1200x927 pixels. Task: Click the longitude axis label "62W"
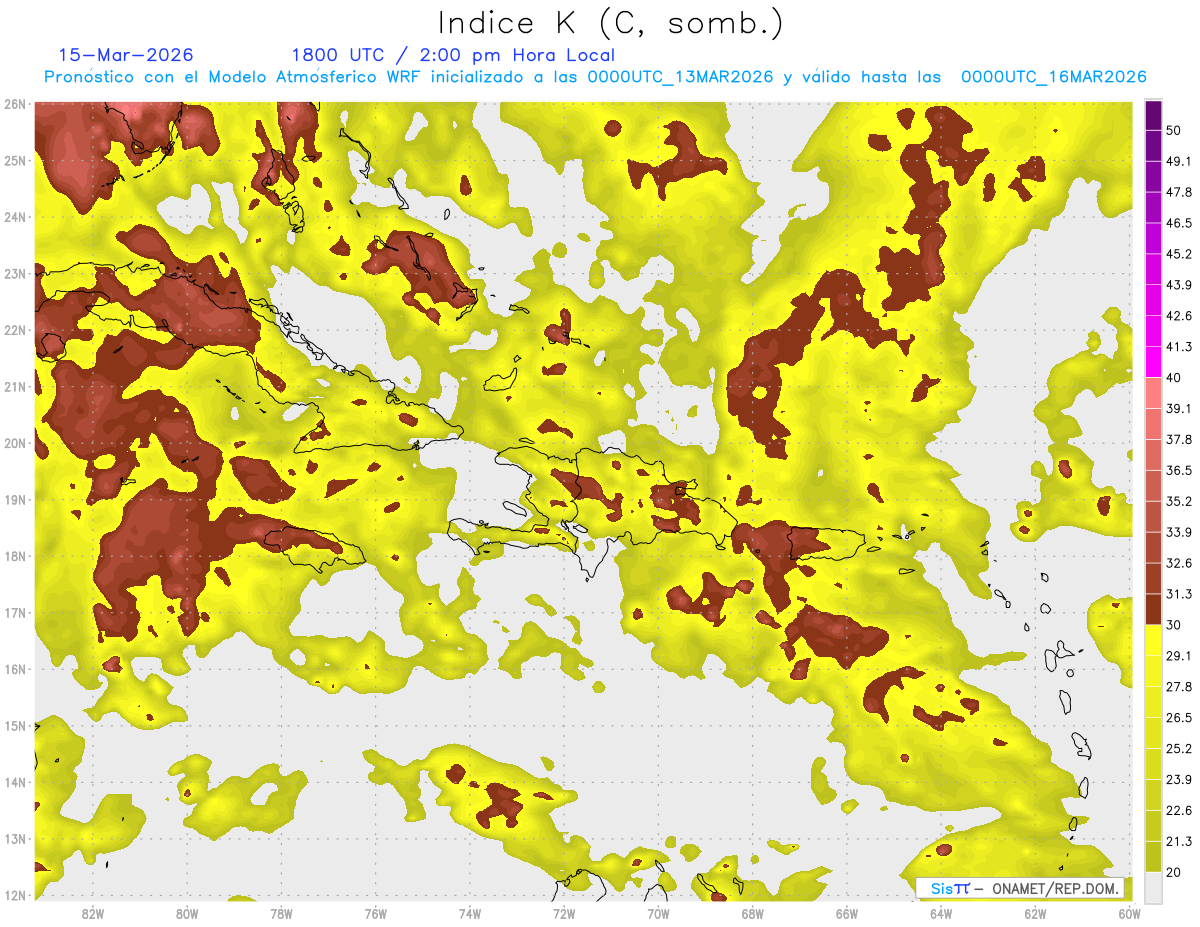coord(1035,914)
